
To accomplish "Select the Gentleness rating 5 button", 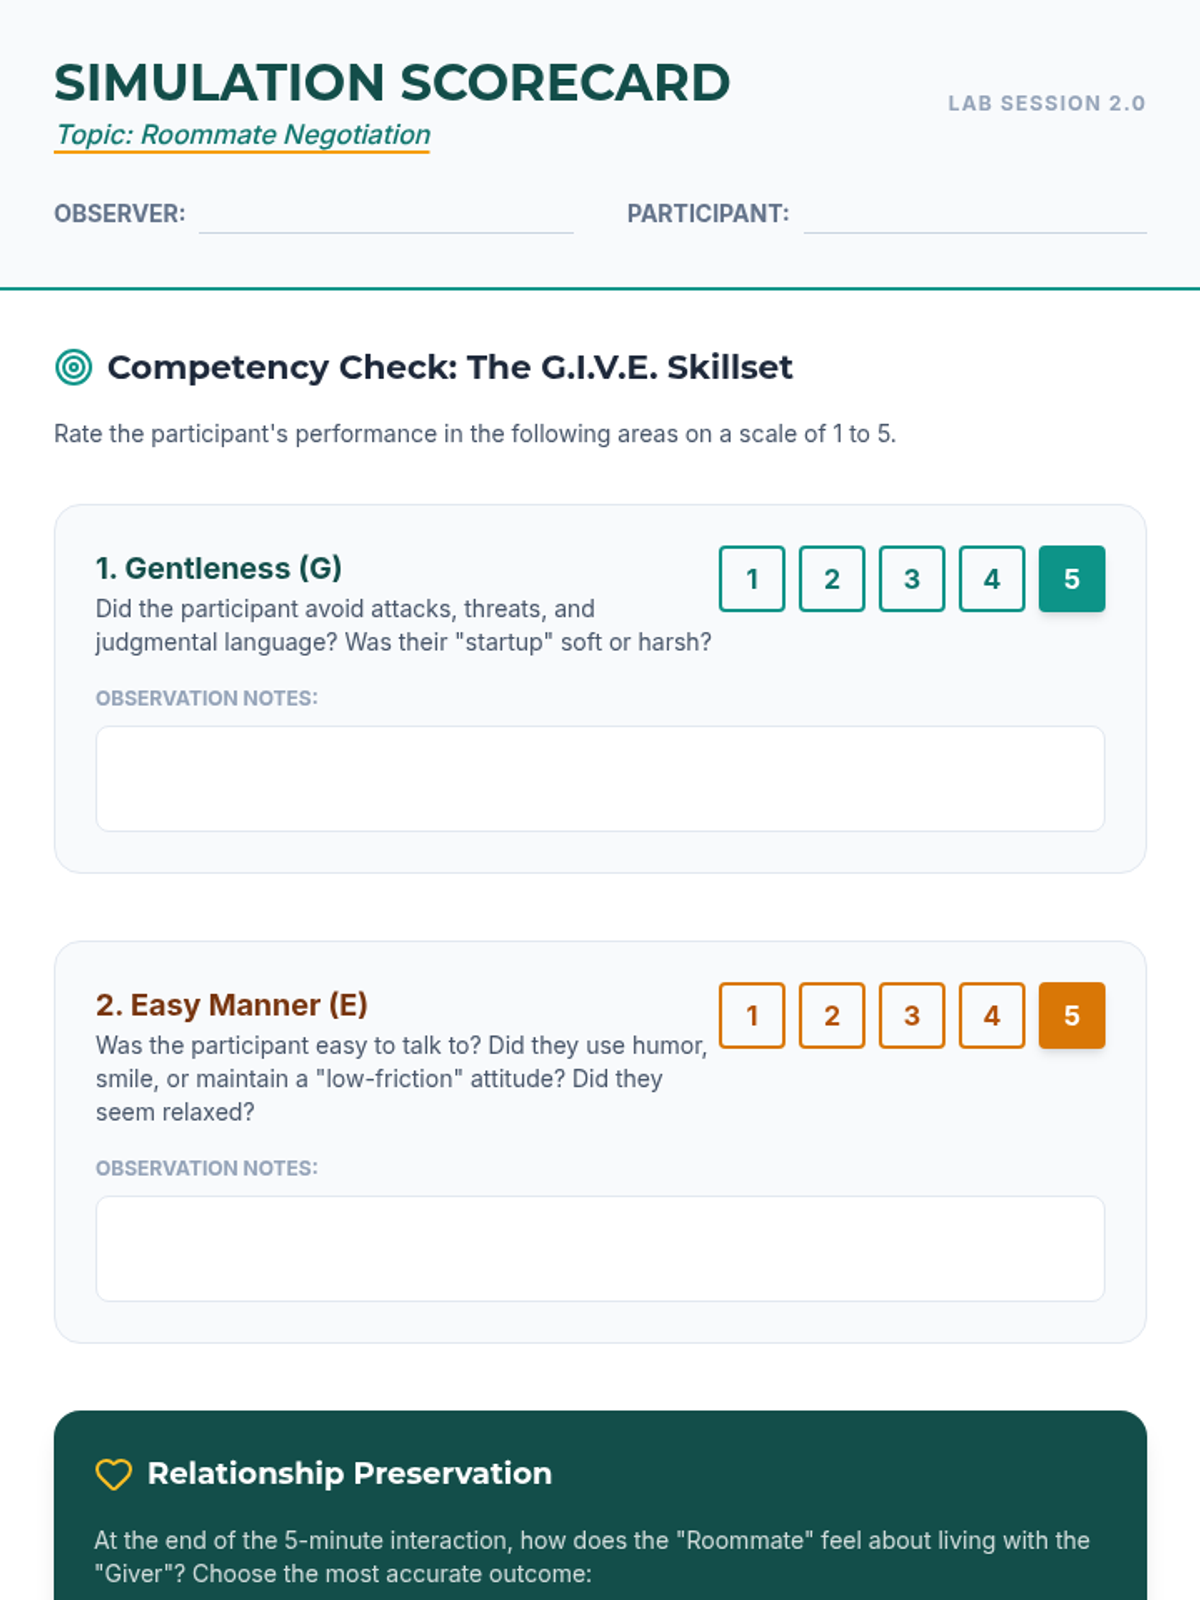I will point(1072,579).
